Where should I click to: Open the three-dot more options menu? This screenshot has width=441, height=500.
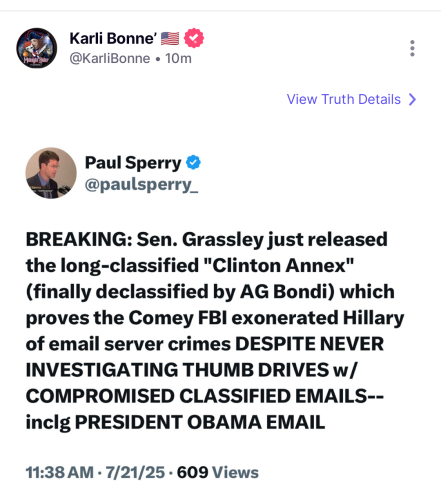[412, 48]
